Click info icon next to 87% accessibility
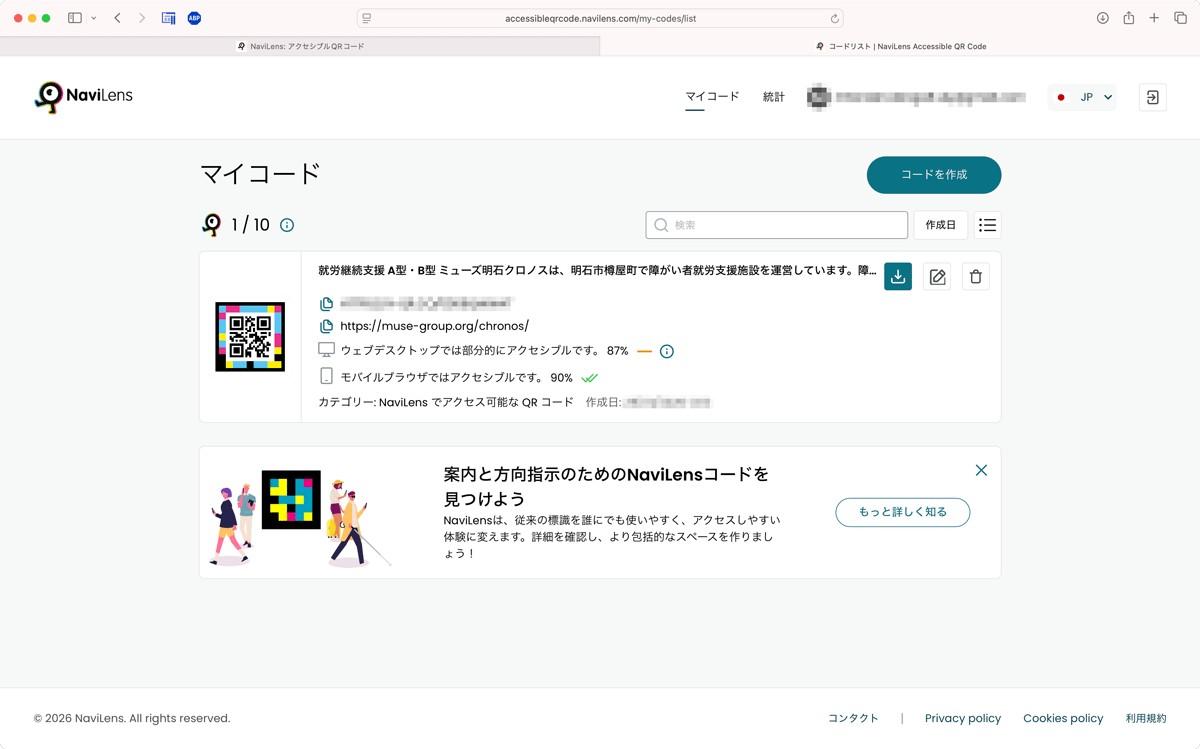1200x749 pixels. (x=667, y=351)
